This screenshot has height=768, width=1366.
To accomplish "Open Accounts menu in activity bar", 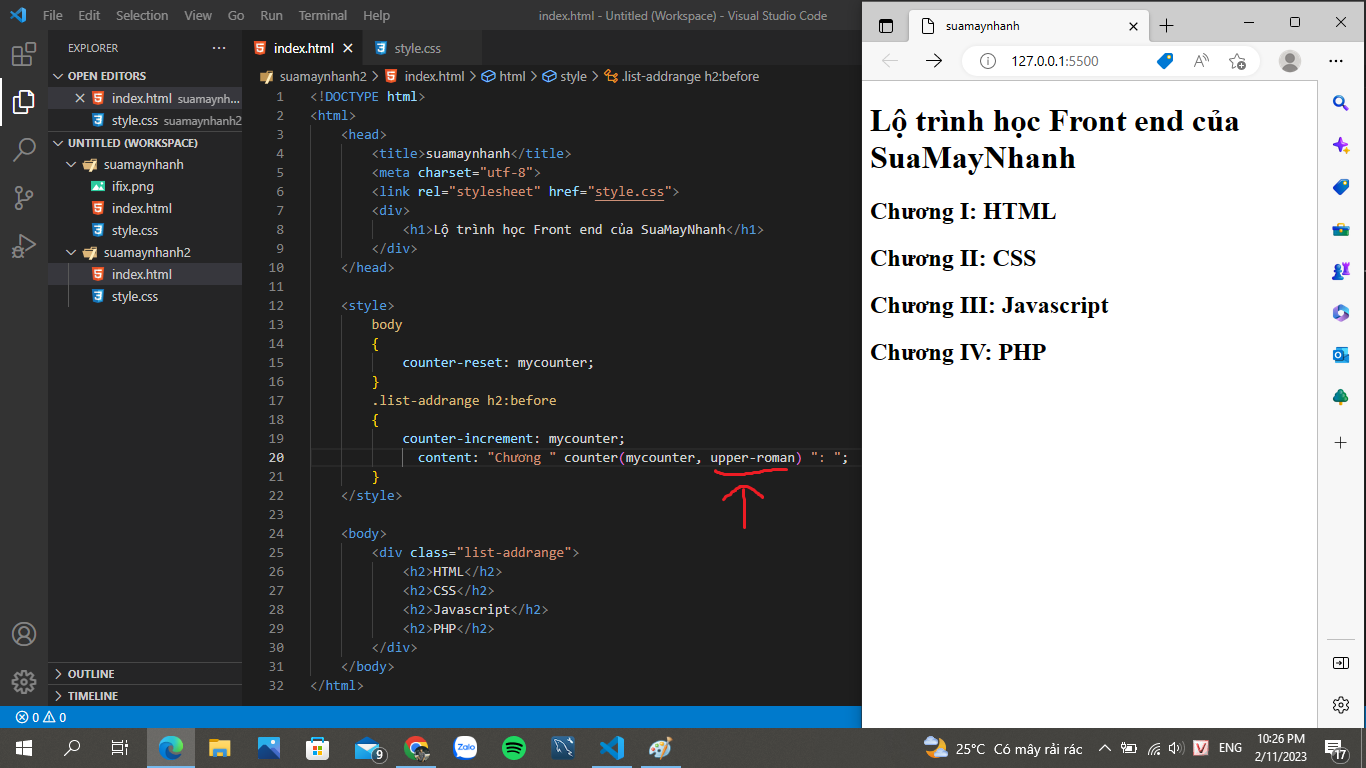I will point(24,634).
